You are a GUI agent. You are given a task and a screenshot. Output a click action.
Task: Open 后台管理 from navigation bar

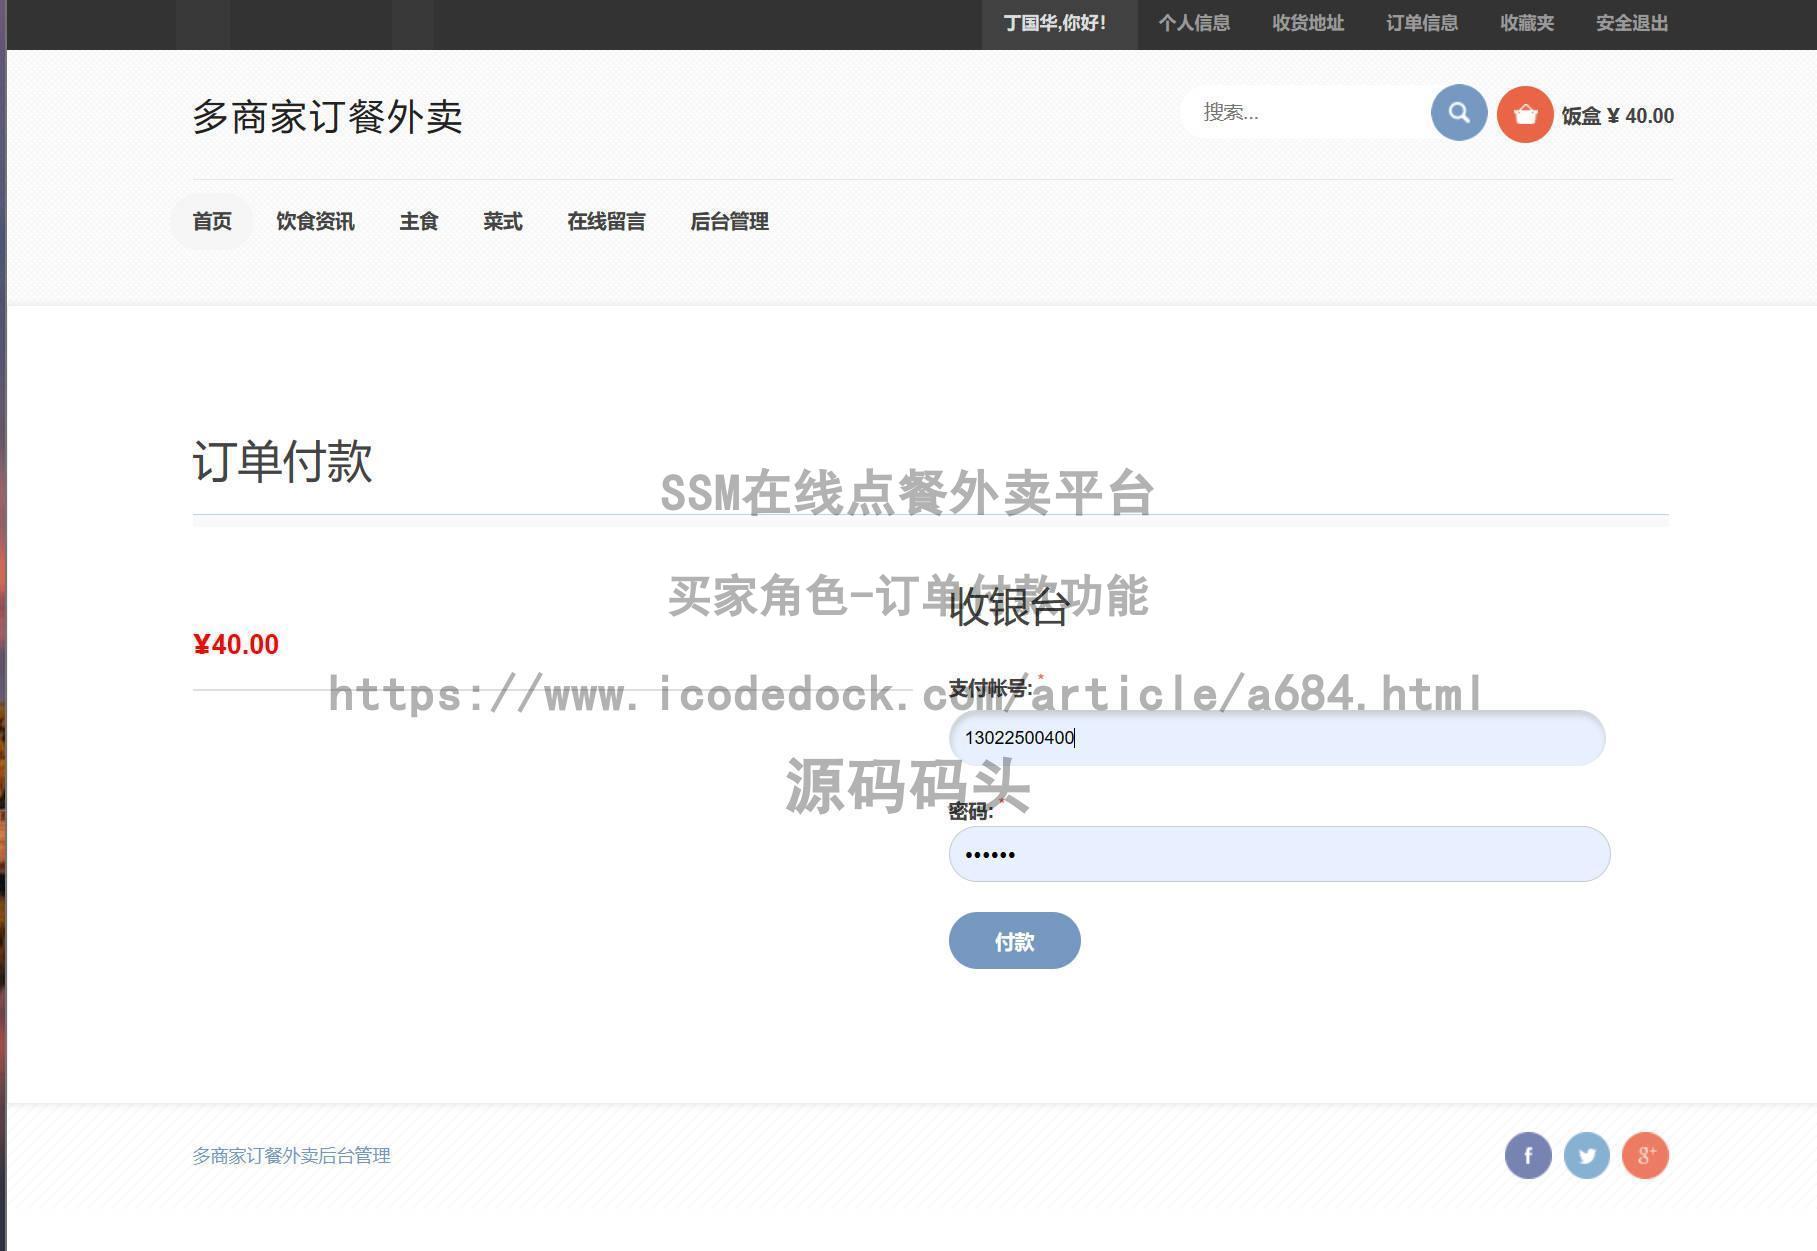pyautogui.click(x=729, y=221)
